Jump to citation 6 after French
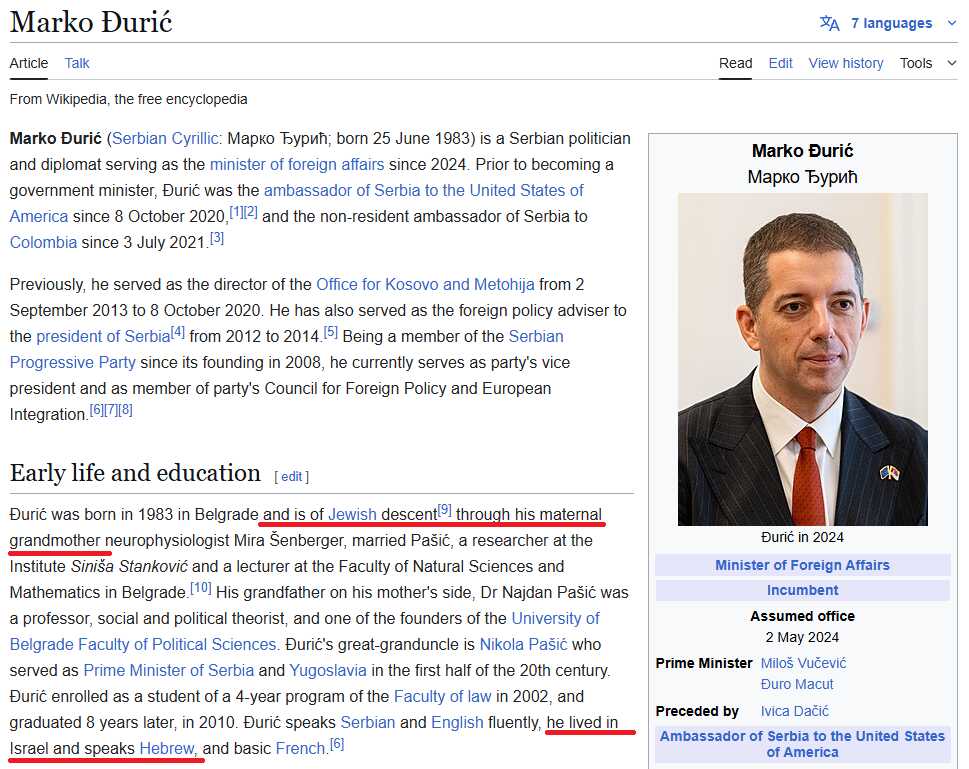The height and width of the screenshot is (769, 969). tap(337, 744)
